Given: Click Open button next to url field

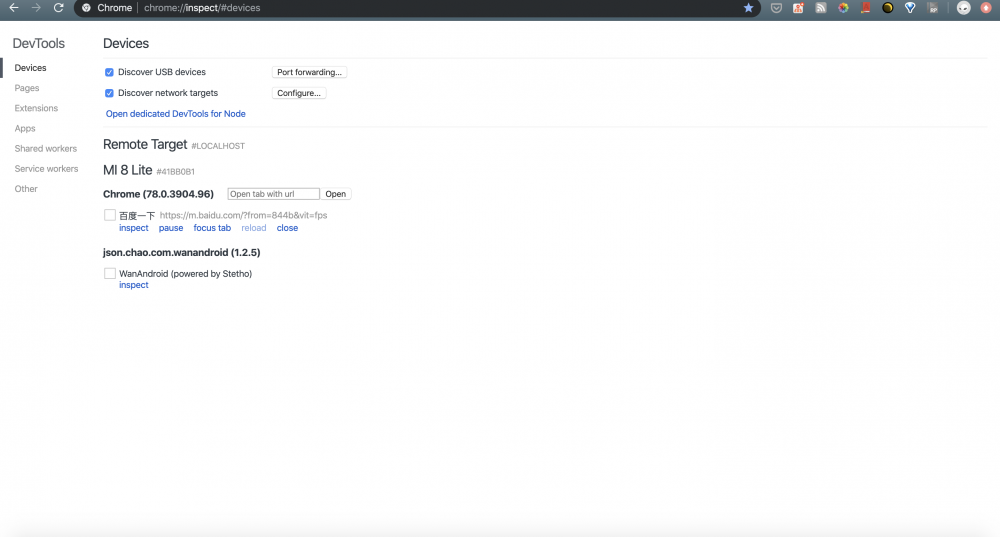Looking at the screenshot, I should [335, 194].
